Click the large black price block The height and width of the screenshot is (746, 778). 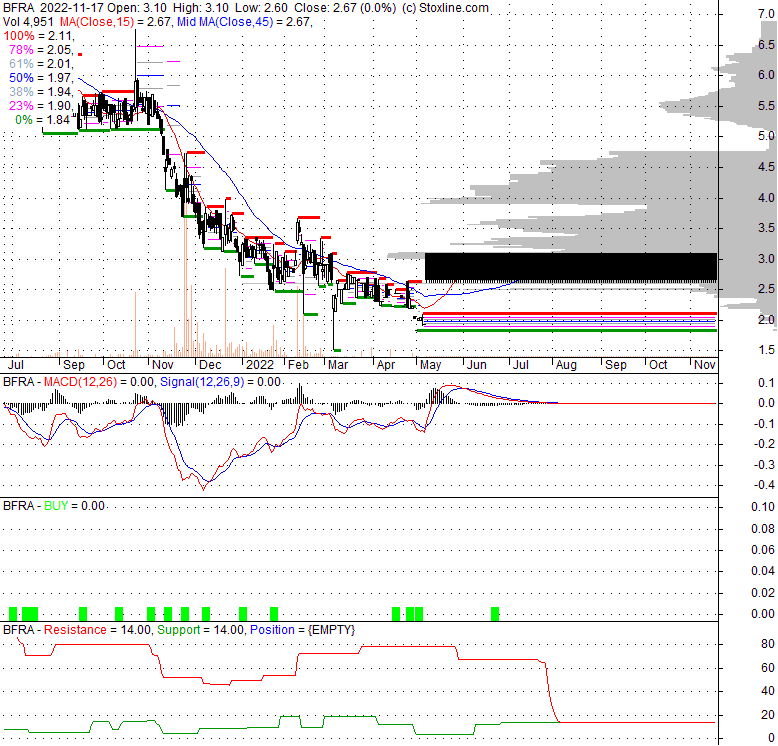pos(571,267)
